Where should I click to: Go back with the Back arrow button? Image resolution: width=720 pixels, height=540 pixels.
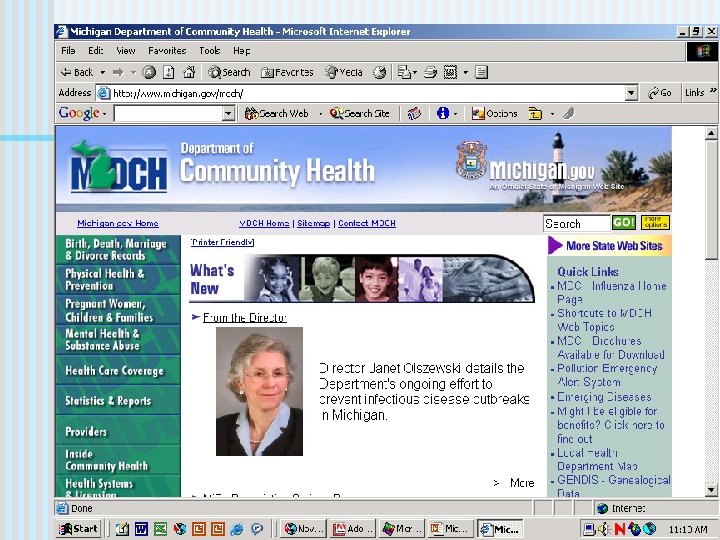click(x=77, y=72)
